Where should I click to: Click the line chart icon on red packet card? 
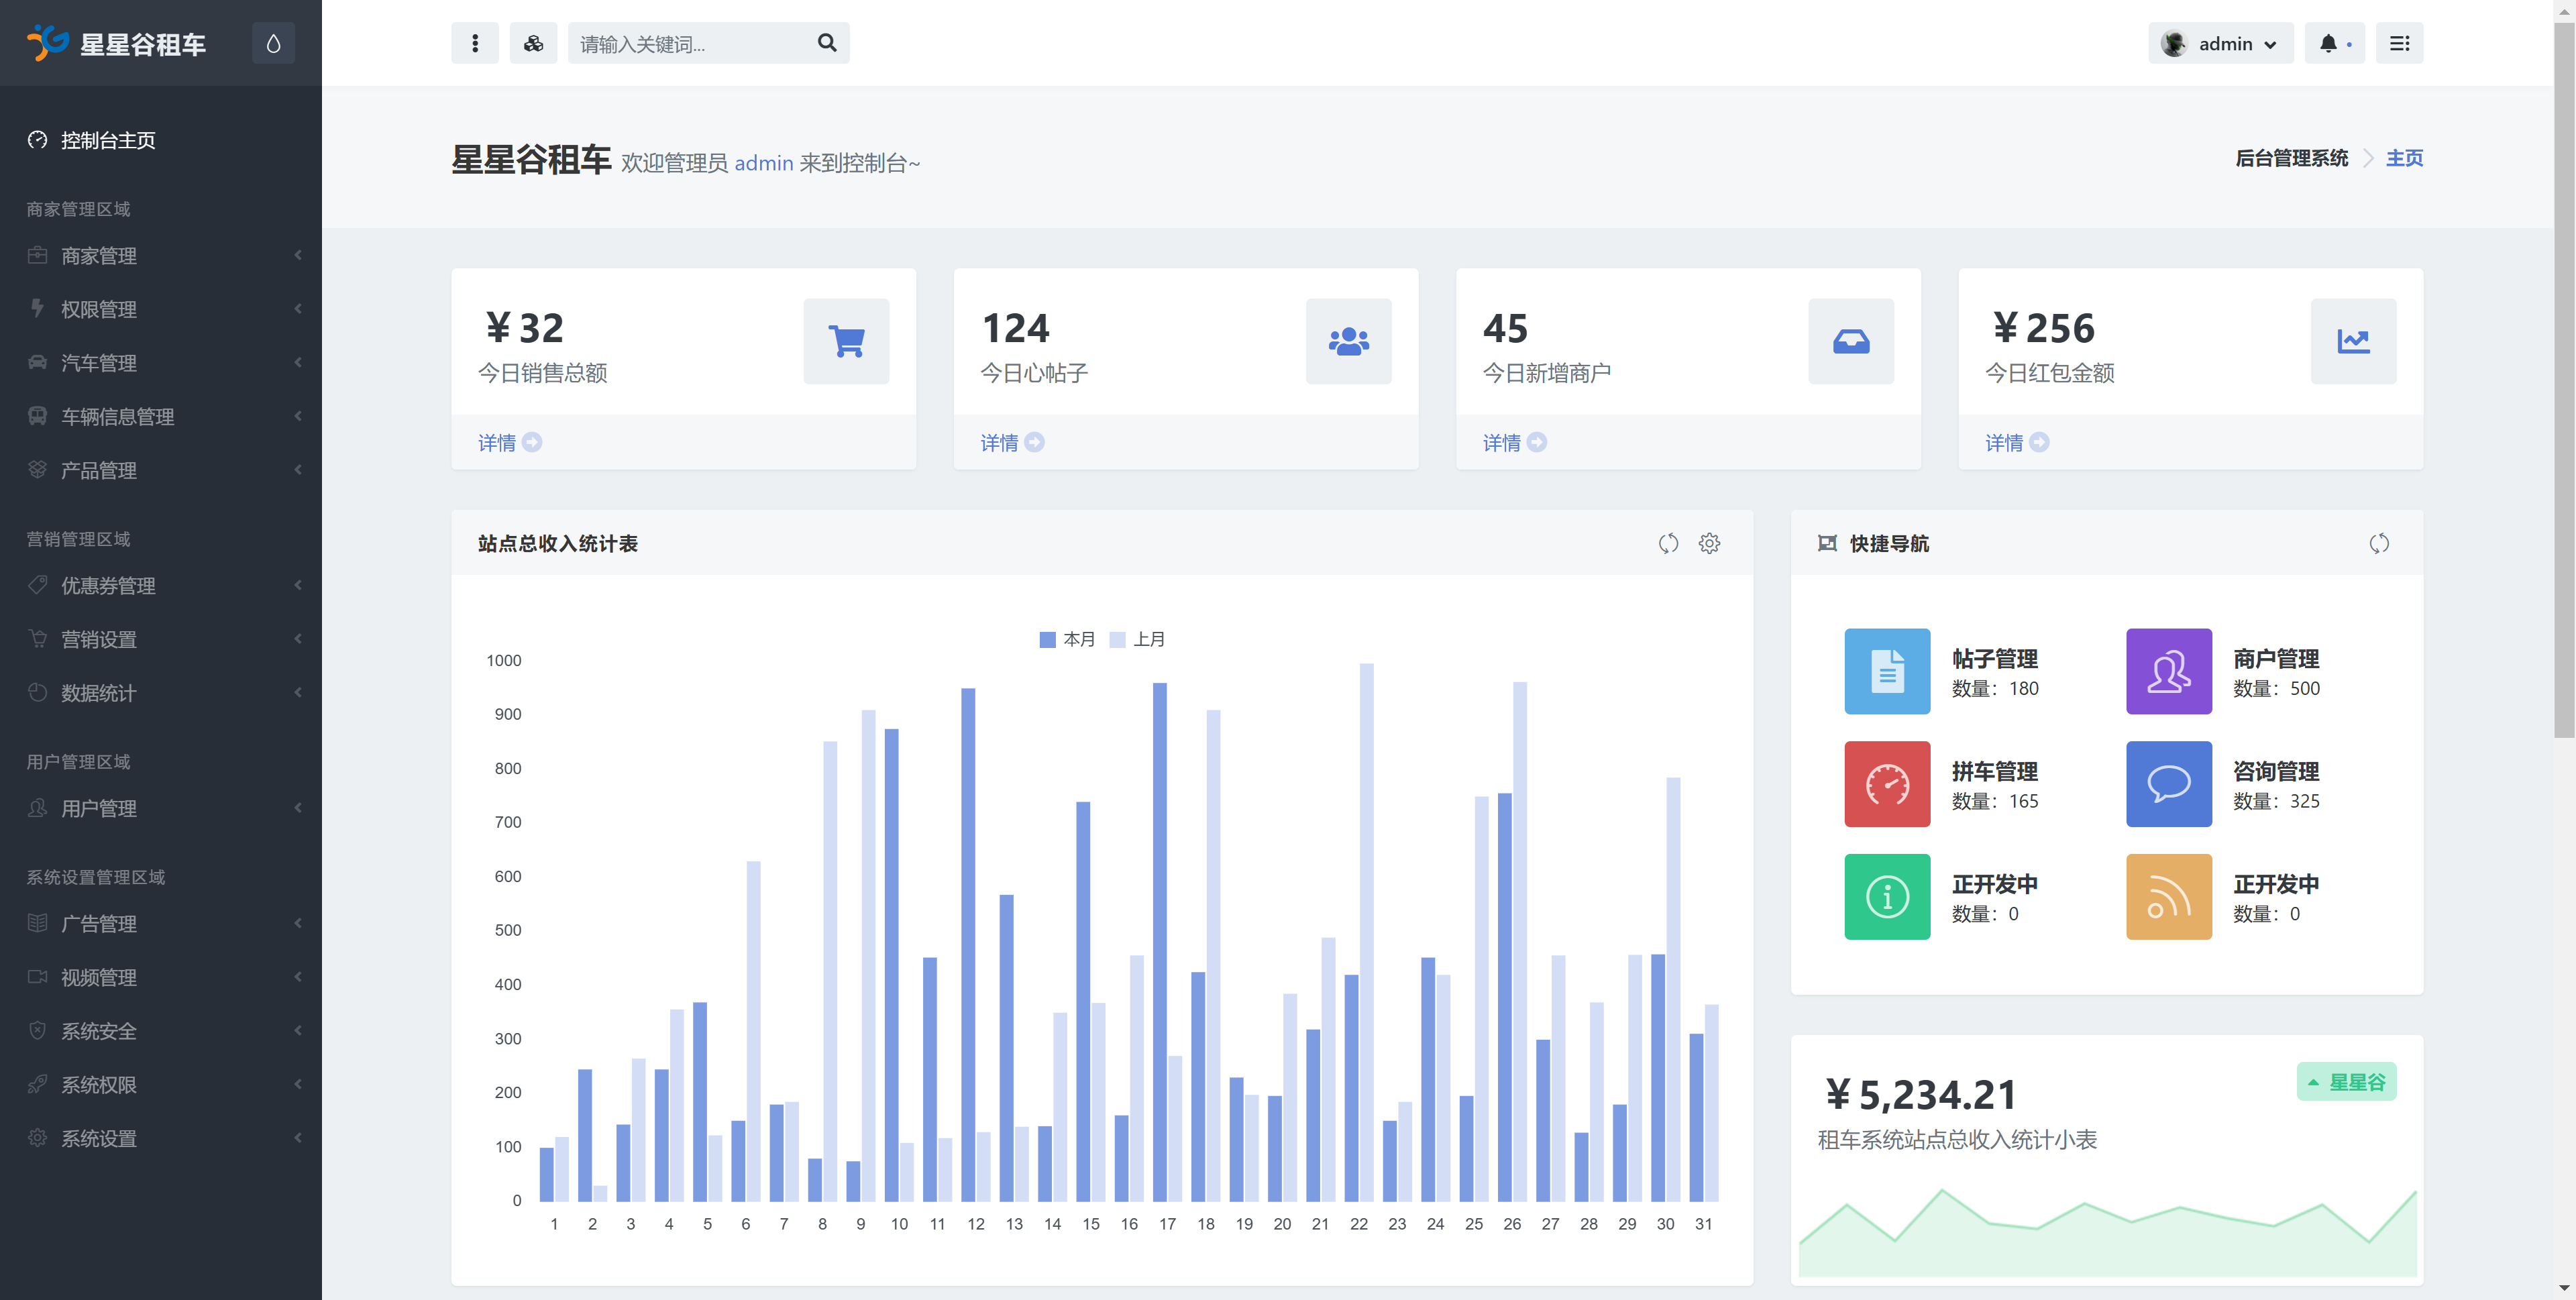point(2353,341)
